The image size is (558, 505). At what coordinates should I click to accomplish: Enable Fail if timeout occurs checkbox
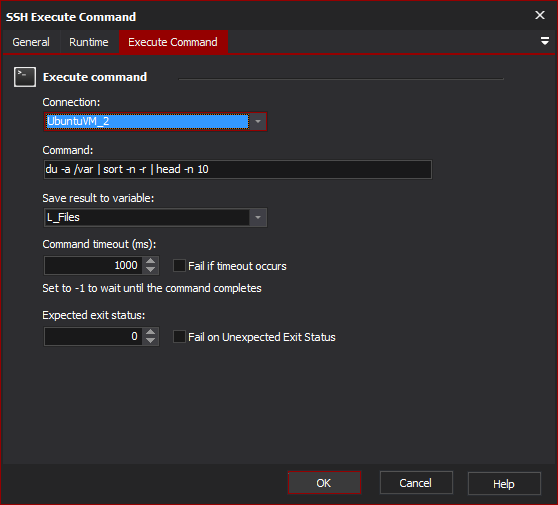tap(179, 266)
